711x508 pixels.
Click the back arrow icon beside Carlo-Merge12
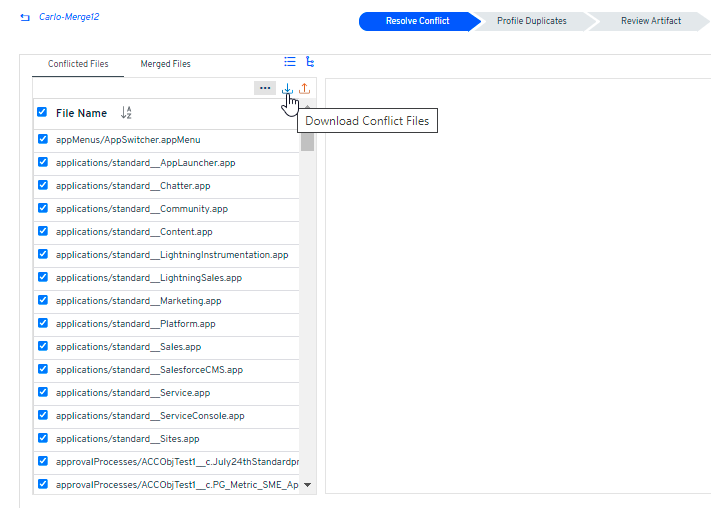click(x=25, y=18)
